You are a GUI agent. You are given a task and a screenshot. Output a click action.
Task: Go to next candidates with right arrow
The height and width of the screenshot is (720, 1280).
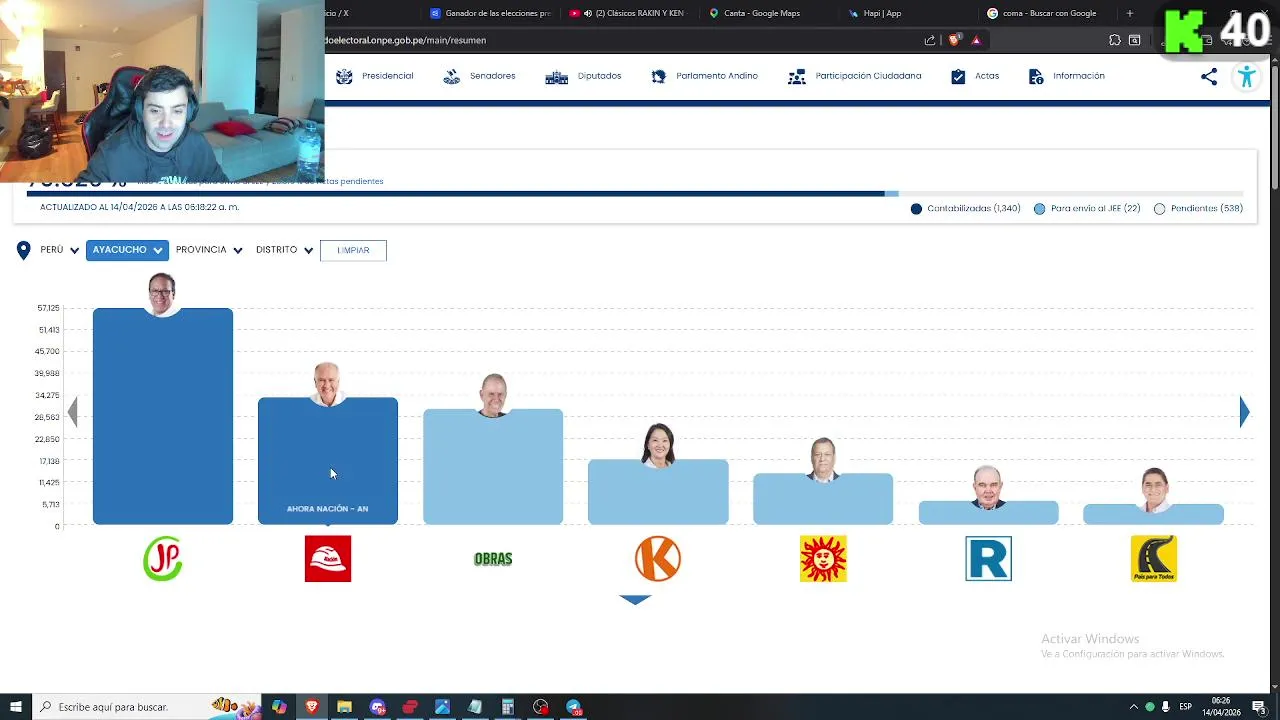tap(1244, 412)
